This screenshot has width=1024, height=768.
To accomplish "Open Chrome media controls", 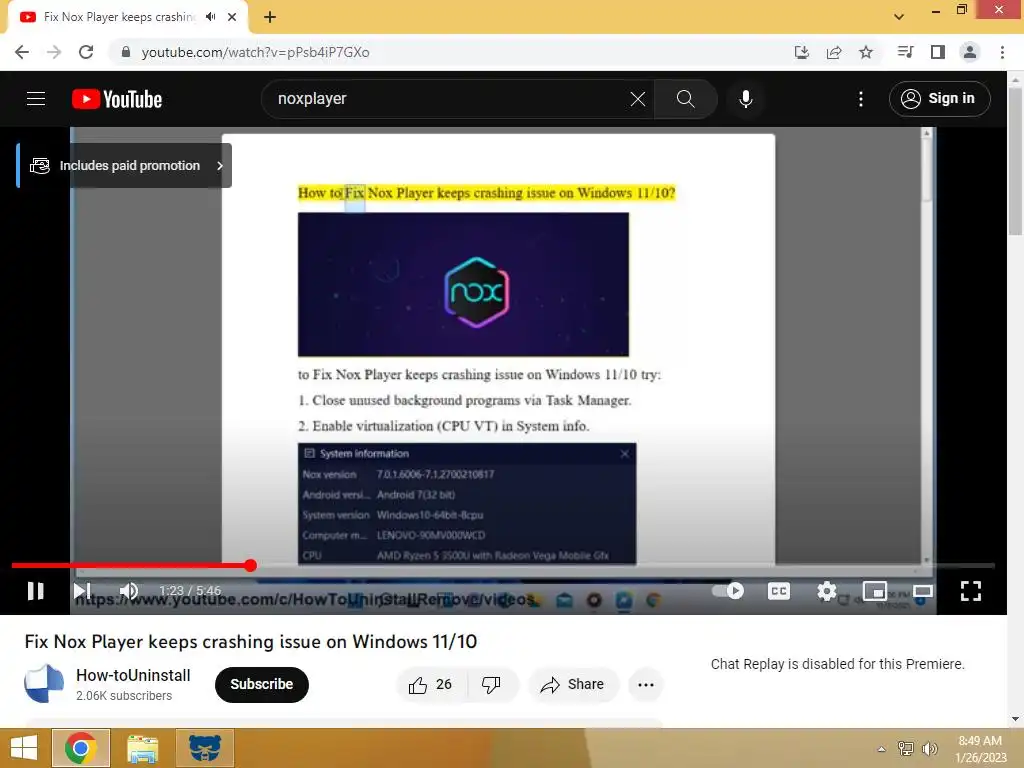I will [905, 52].
